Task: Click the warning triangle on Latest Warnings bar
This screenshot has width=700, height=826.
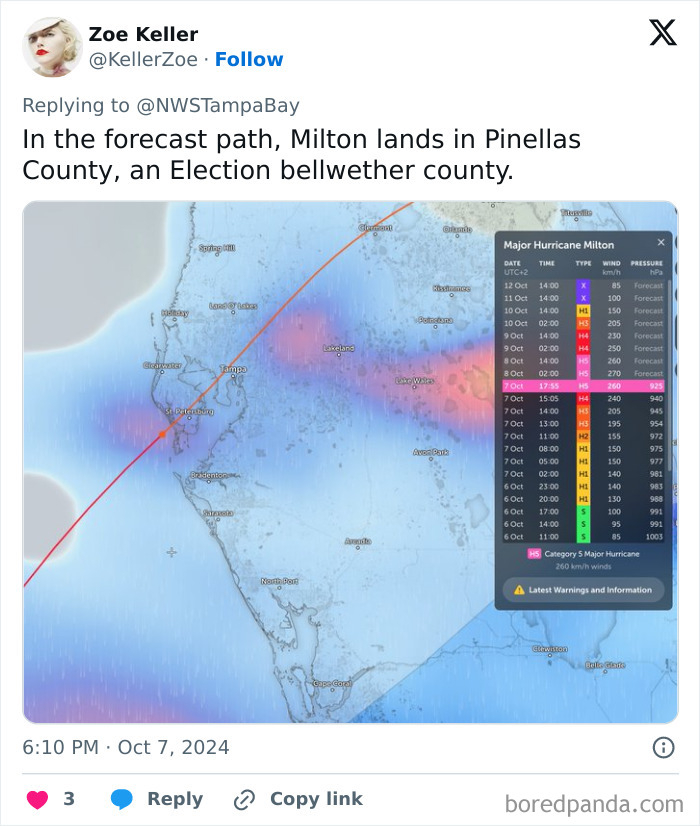Action: click(522, 590)
